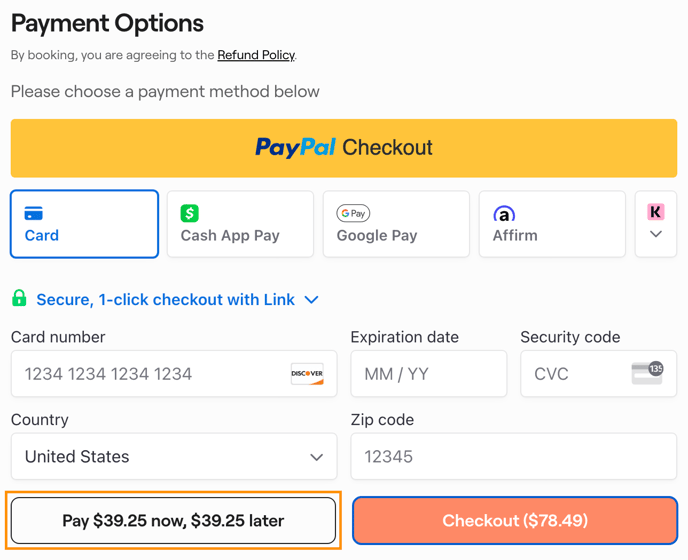Open the Refund Policy link
This screenshot has height=560, width=688.
[x=256, y=55]
